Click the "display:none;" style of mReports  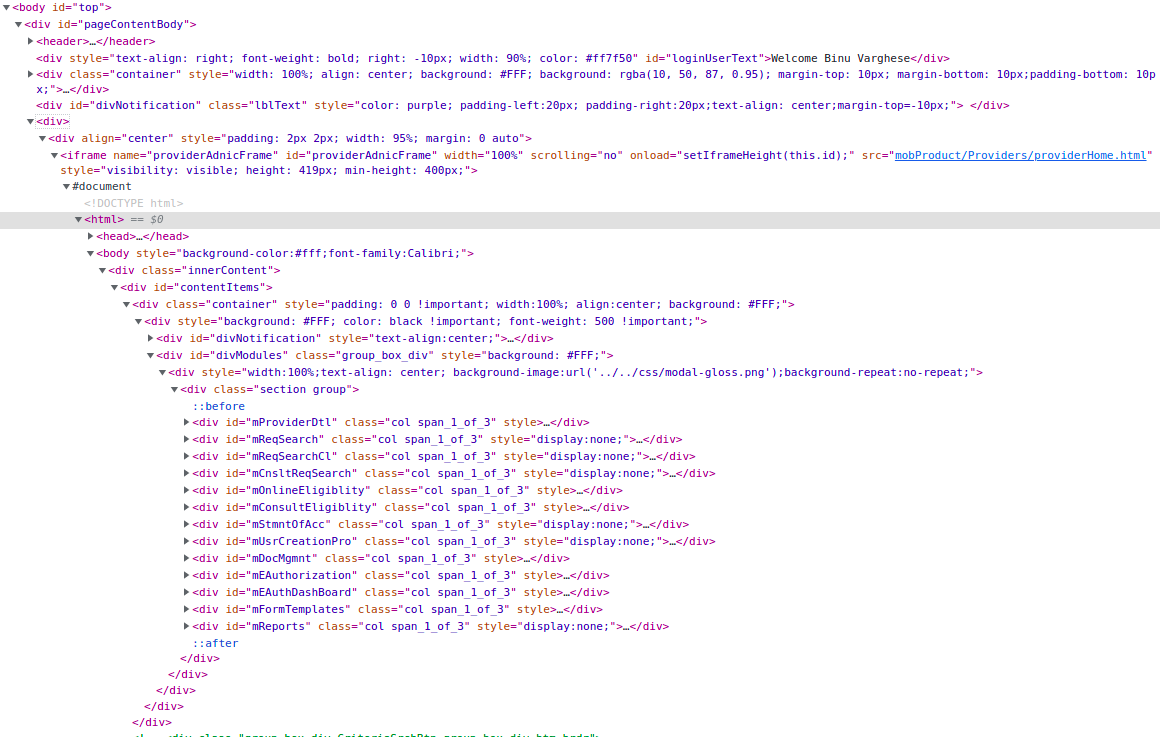[x=569, y=626]
